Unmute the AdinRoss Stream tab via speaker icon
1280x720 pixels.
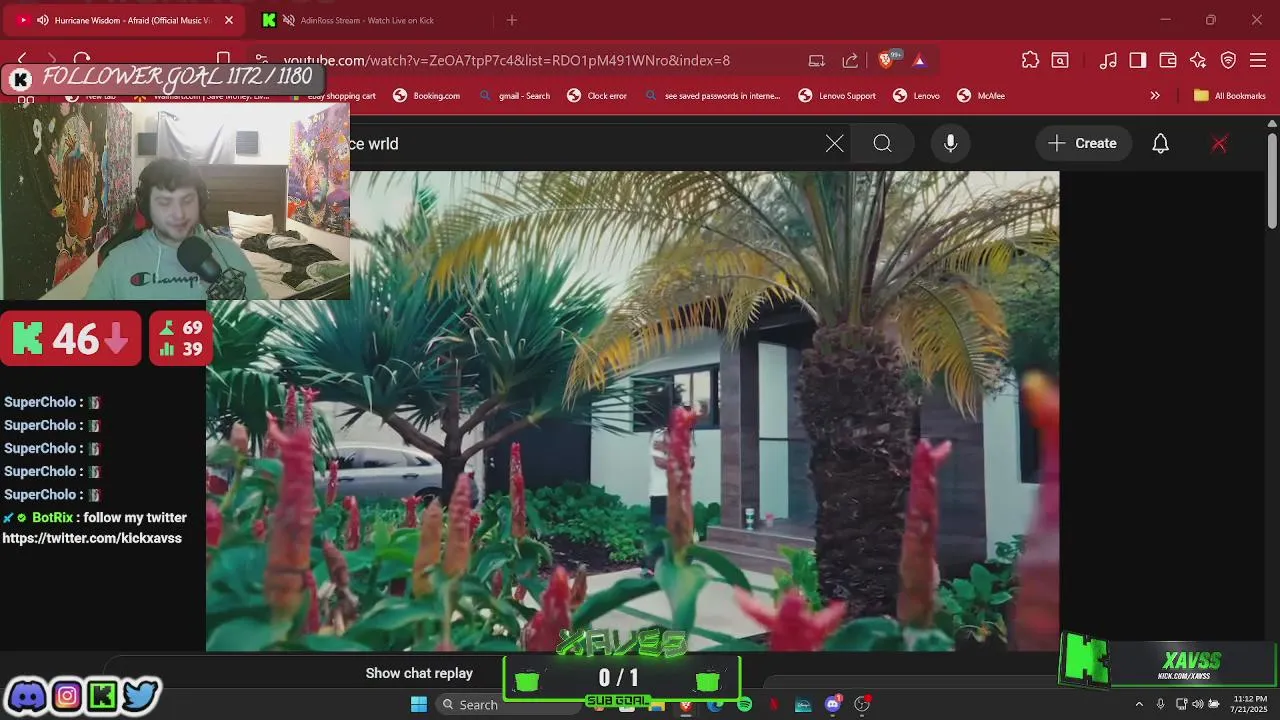pyautogui.click(x=289, y=20)
